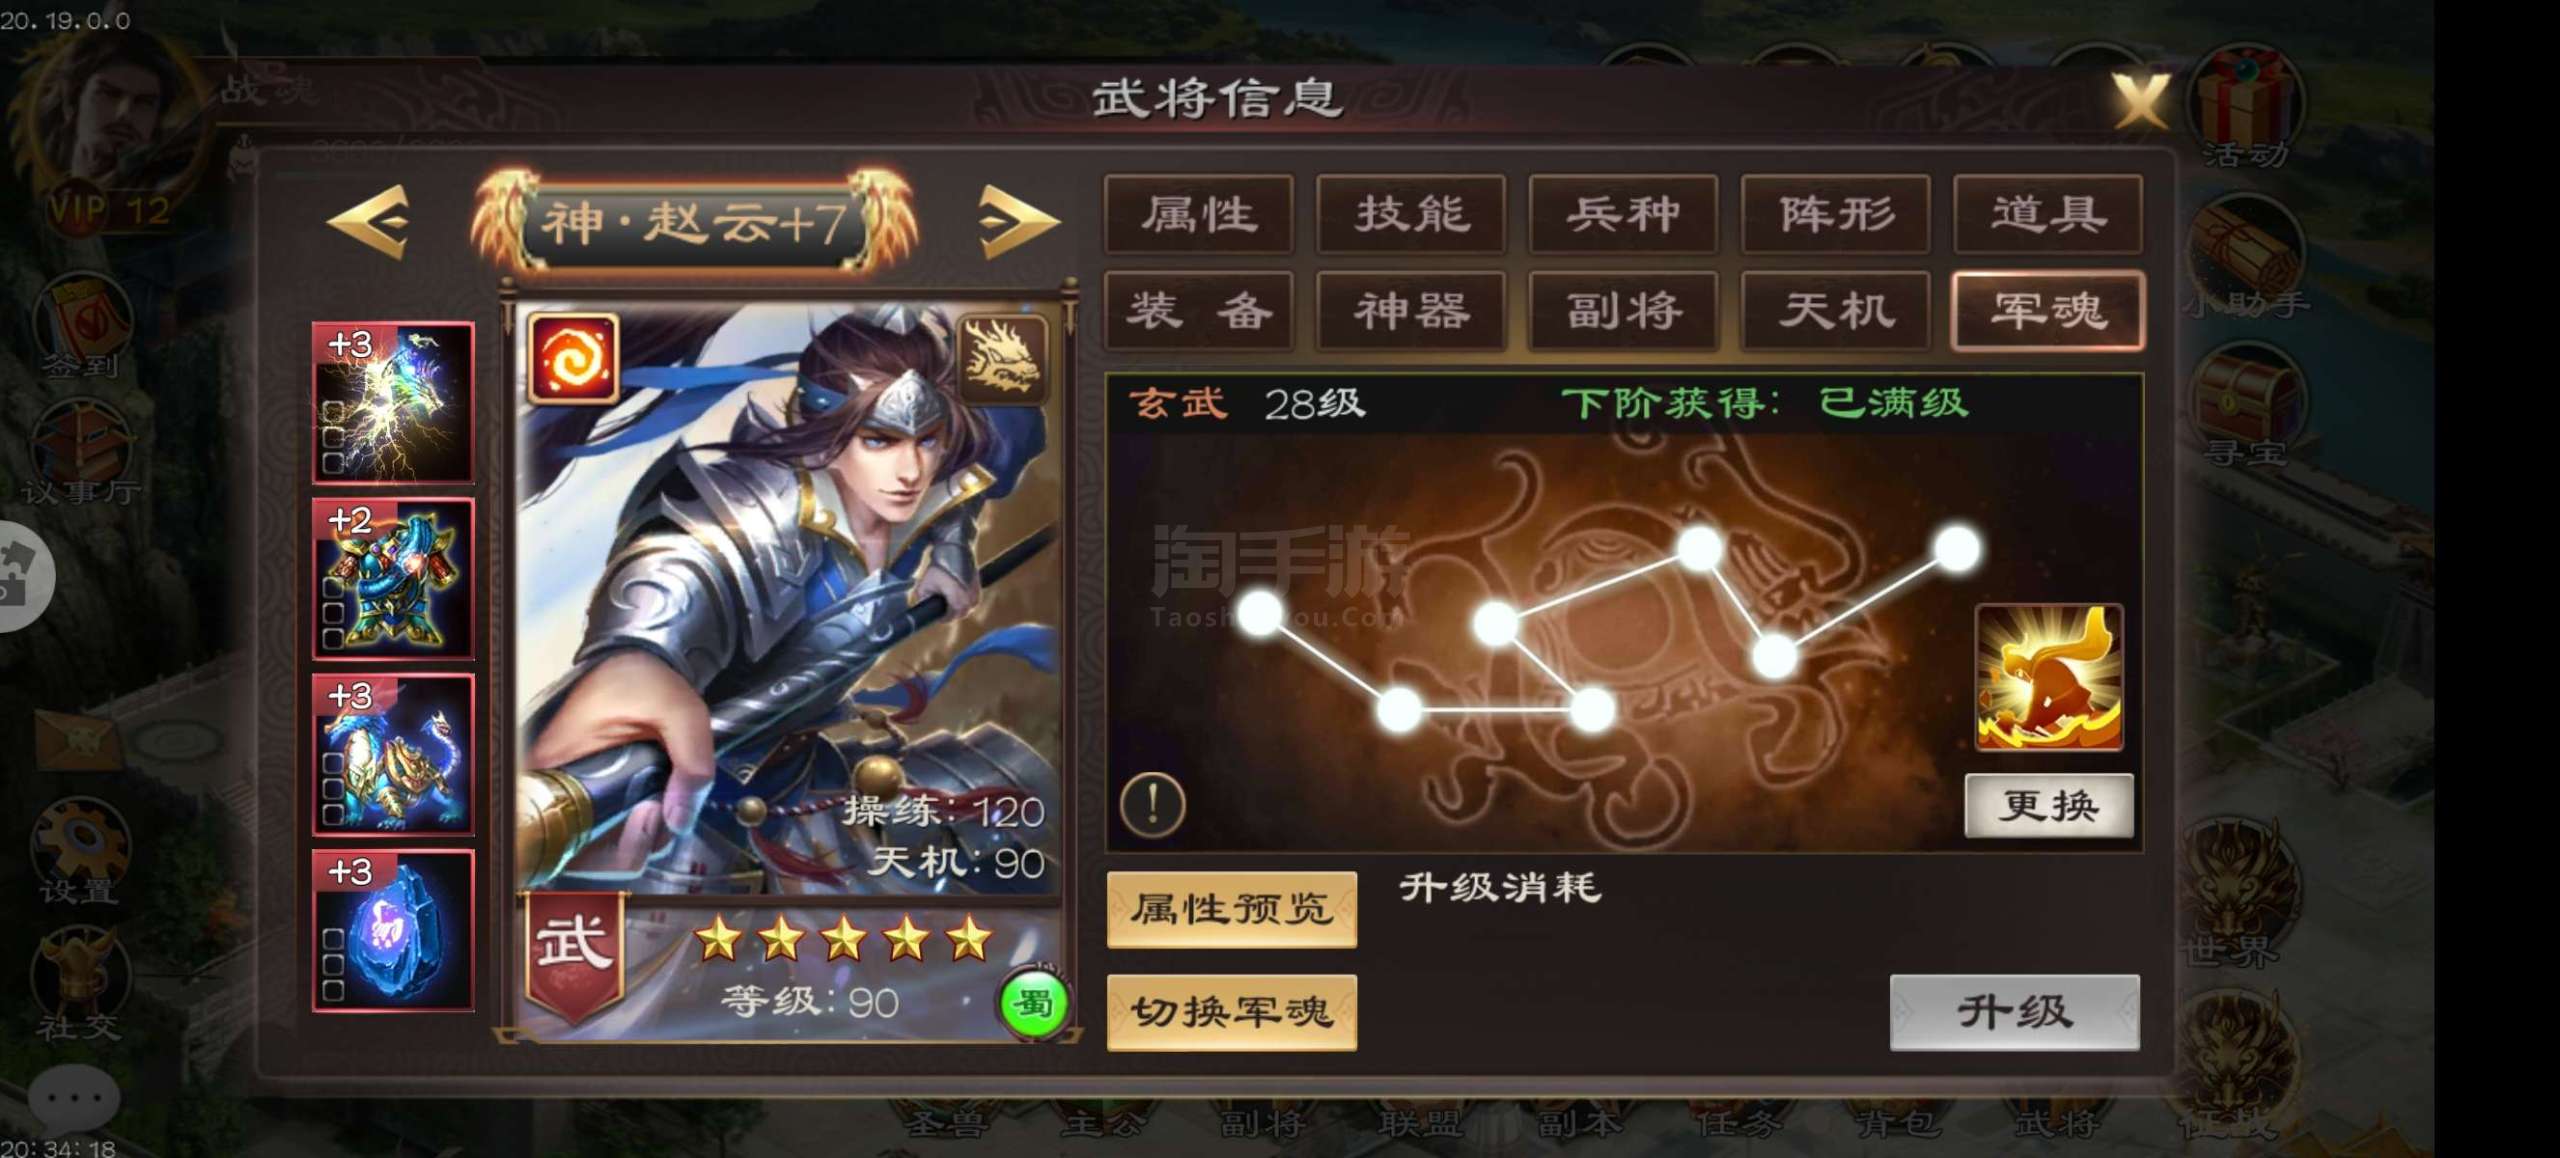Select the blue qilin beast slot
The image size is (2560, 1158).
click(x=393, y=755)
